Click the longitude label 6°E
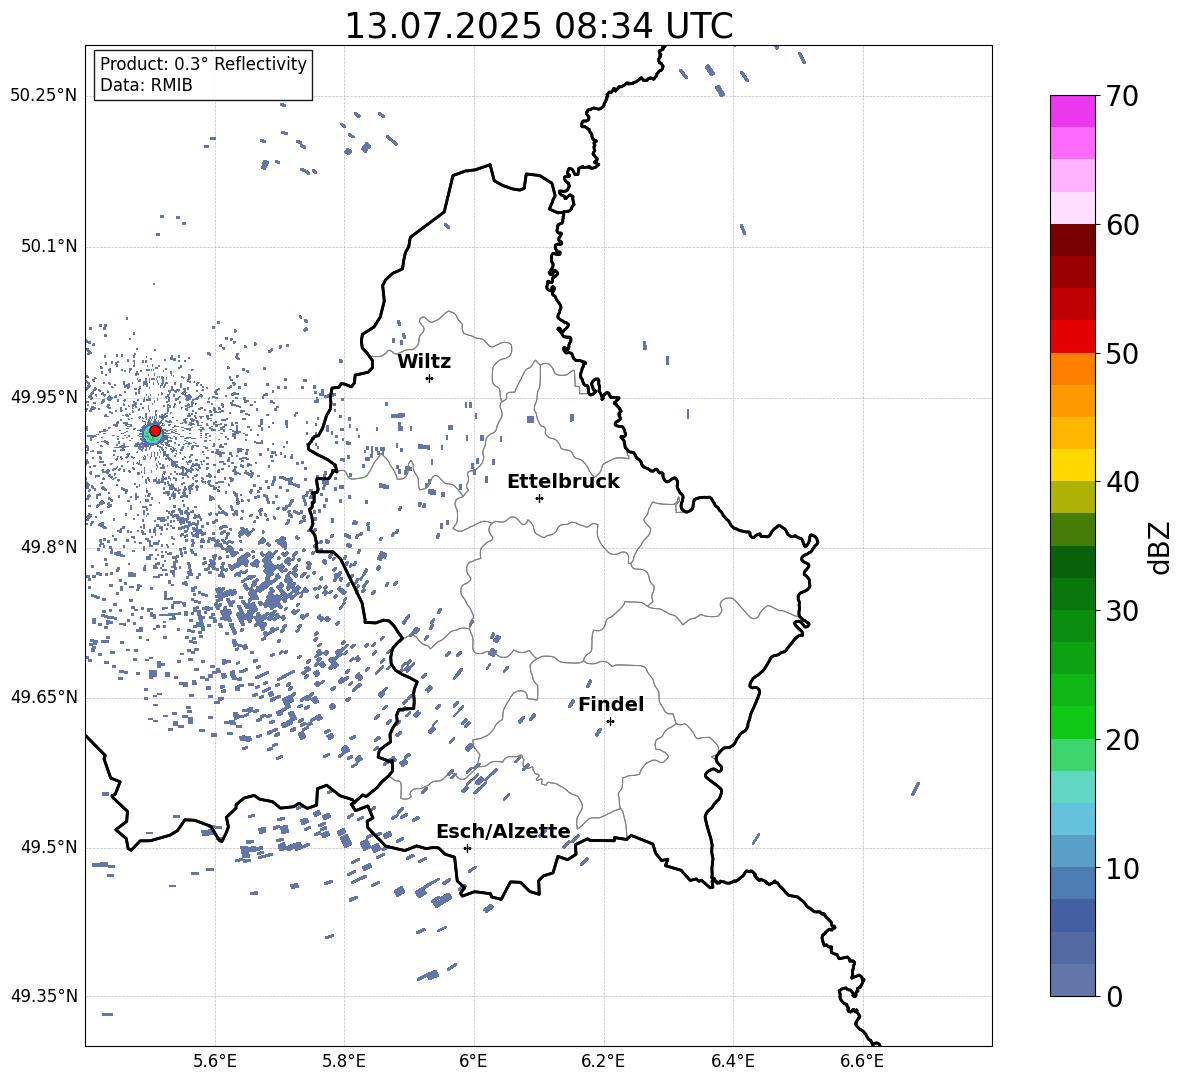Screen dimensions: 1184x1081 click(473, 1062)
